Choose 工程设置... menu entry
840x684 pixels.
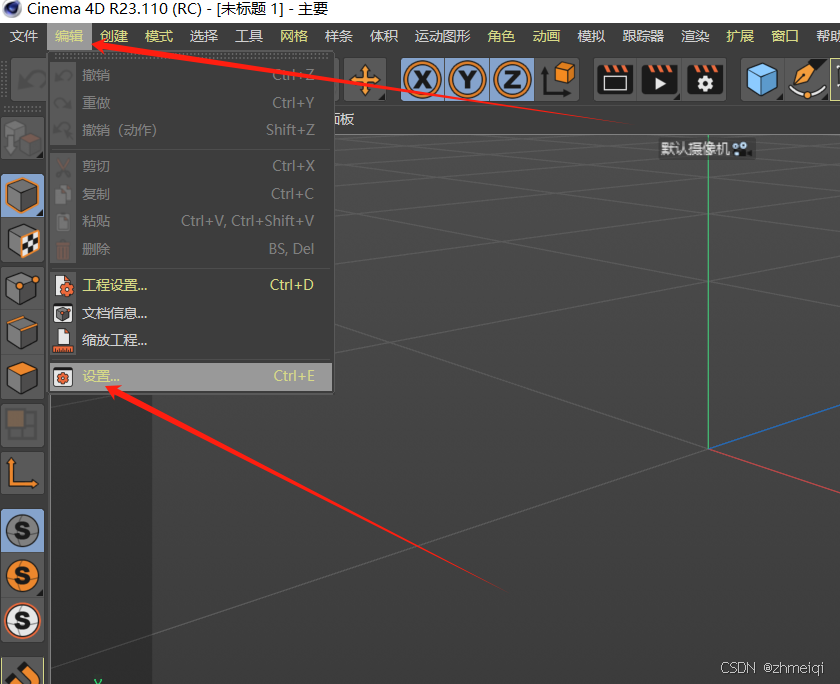[191, 285]
